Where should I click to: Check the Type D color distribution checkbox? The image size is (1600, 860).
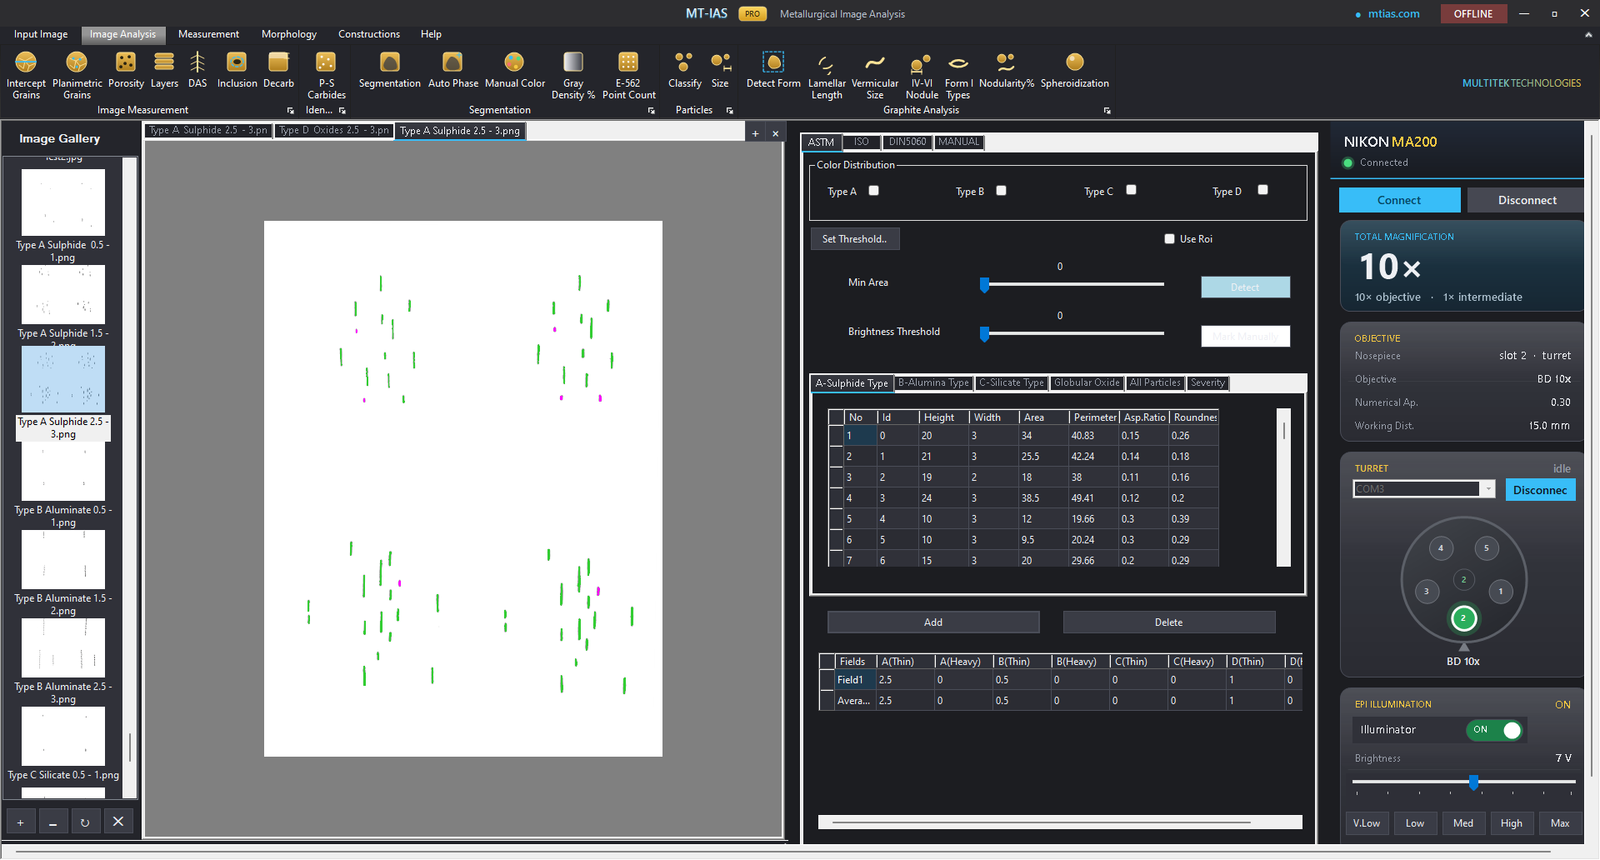[1263, 190]
